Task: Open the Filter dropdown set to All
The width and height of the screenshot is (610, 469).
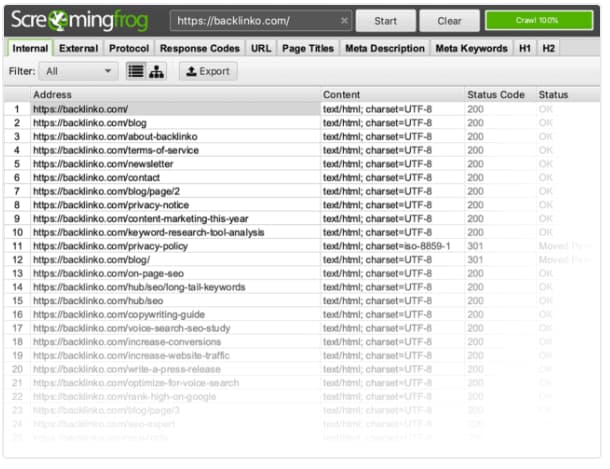Action: [x=79, y=71]
